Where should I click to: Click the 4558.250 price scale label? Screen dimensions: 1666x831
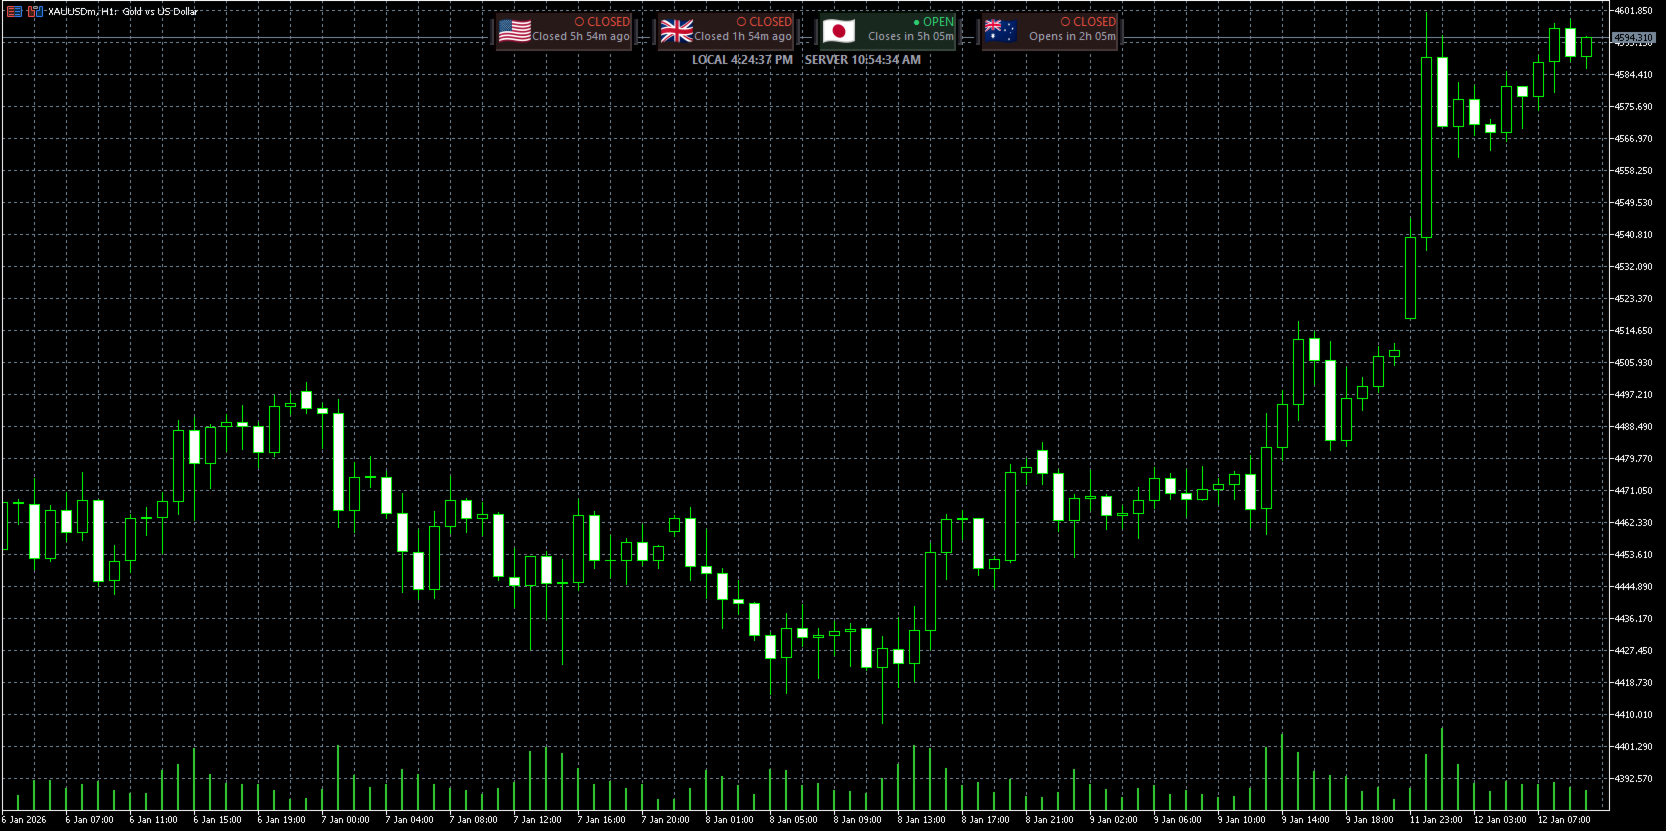(x=1633, y=171)
